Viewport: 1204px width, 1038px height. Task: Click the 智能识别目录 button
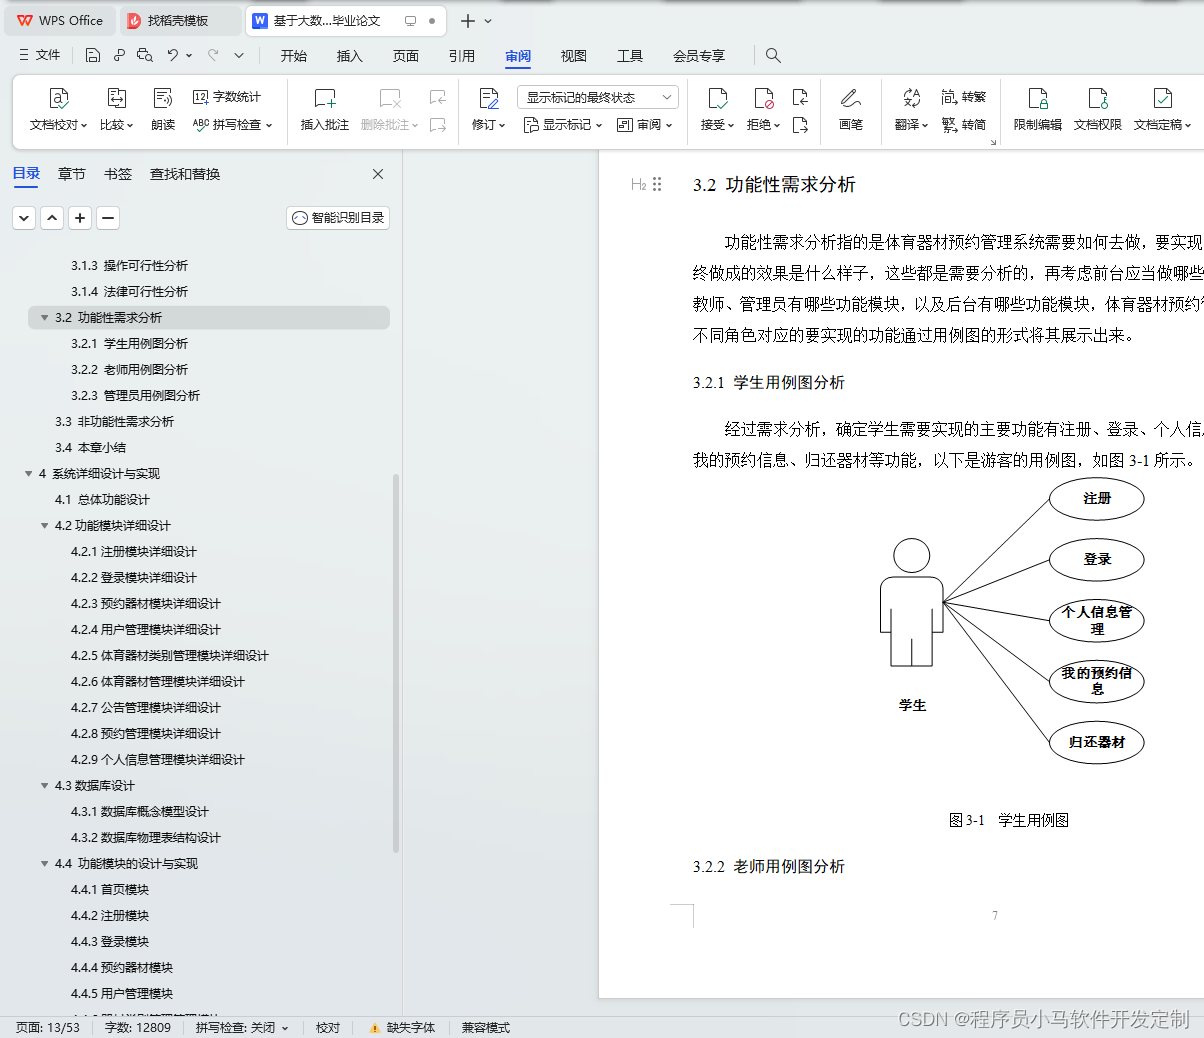pos(337,217)
